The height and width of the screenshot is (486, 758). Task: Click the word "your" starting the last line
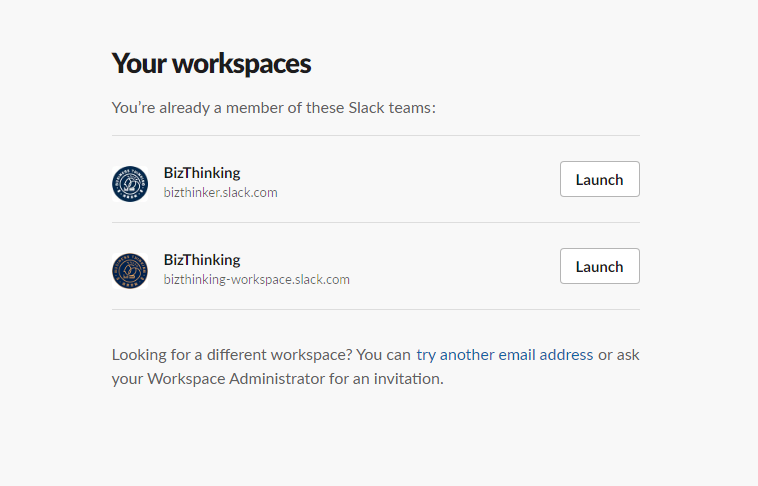click(x=128, y=379)
